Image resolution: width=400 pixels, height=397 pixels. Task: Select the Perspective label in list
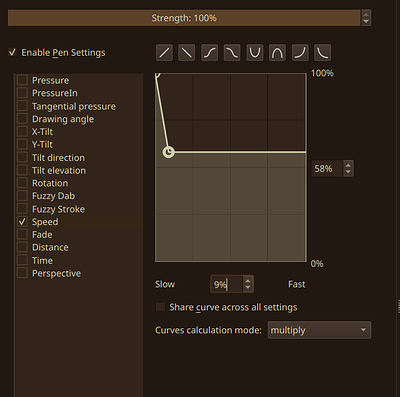56,273
